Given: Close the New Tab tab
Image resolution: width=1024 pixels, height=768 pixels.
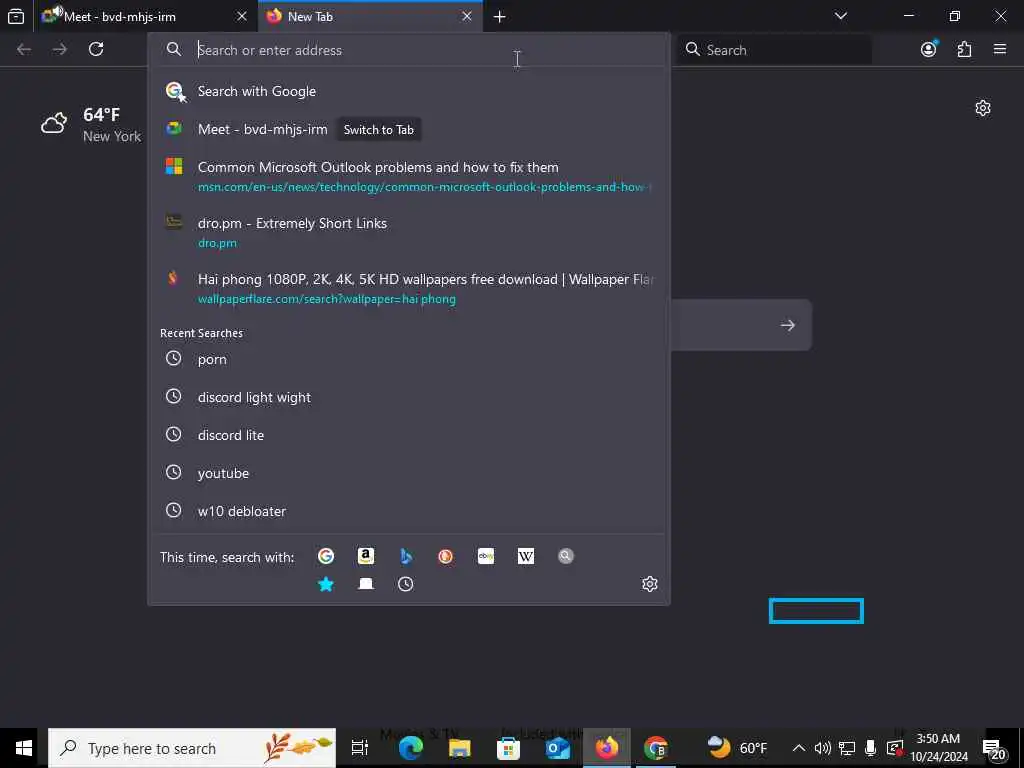Looking at the screenshot, I should click(x=467, y=16).
